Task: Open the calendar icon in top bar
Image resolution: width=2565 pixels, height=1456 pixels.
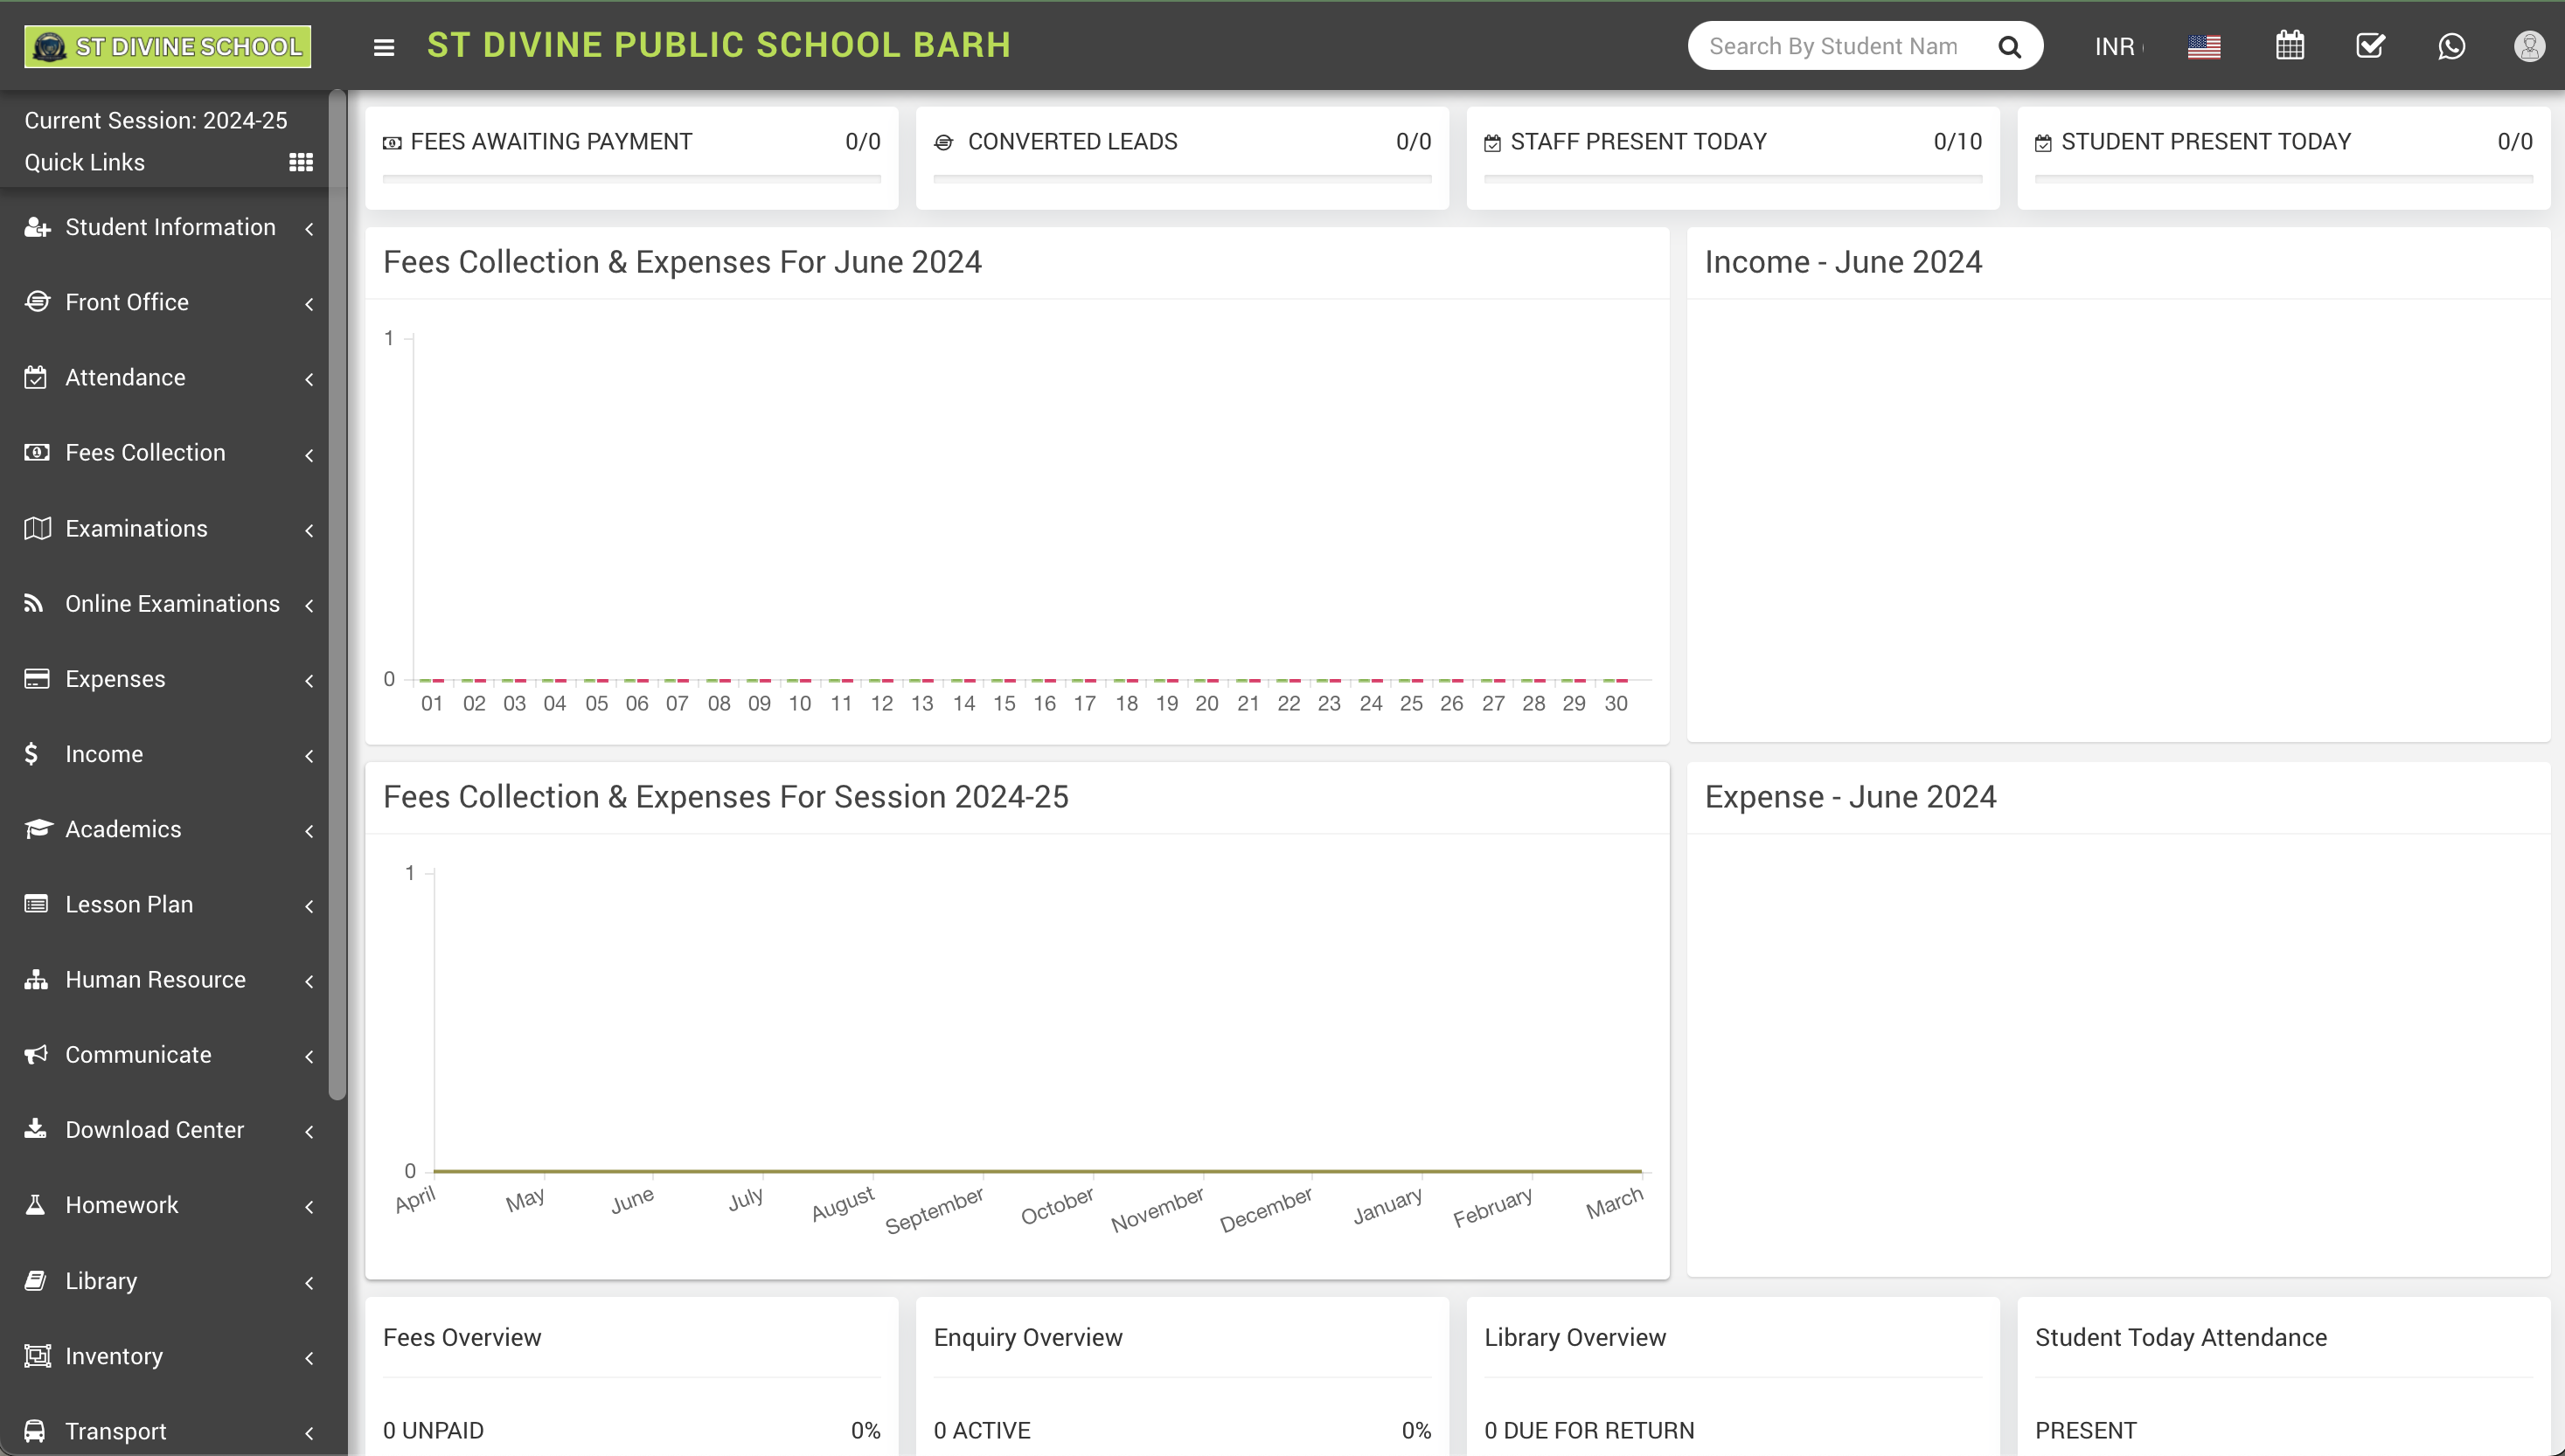Action: 2290,46
